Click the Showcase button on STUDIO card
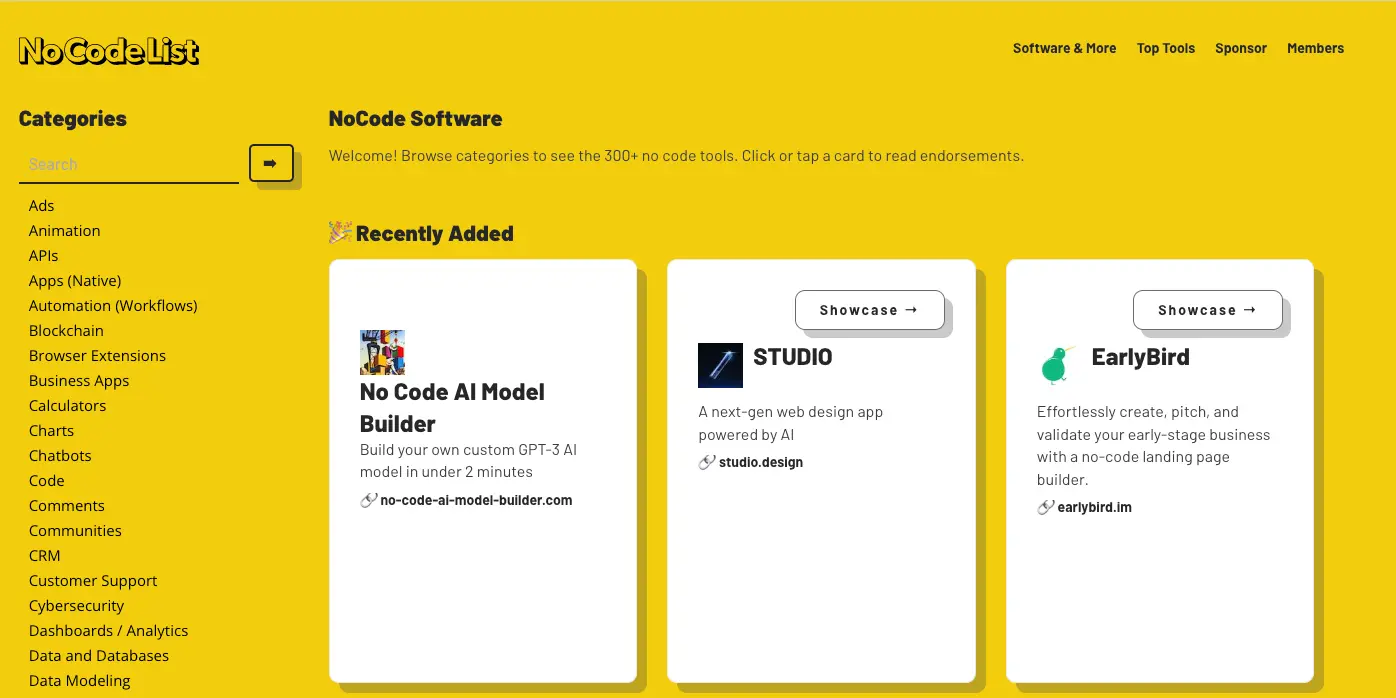 pos(869,310)
